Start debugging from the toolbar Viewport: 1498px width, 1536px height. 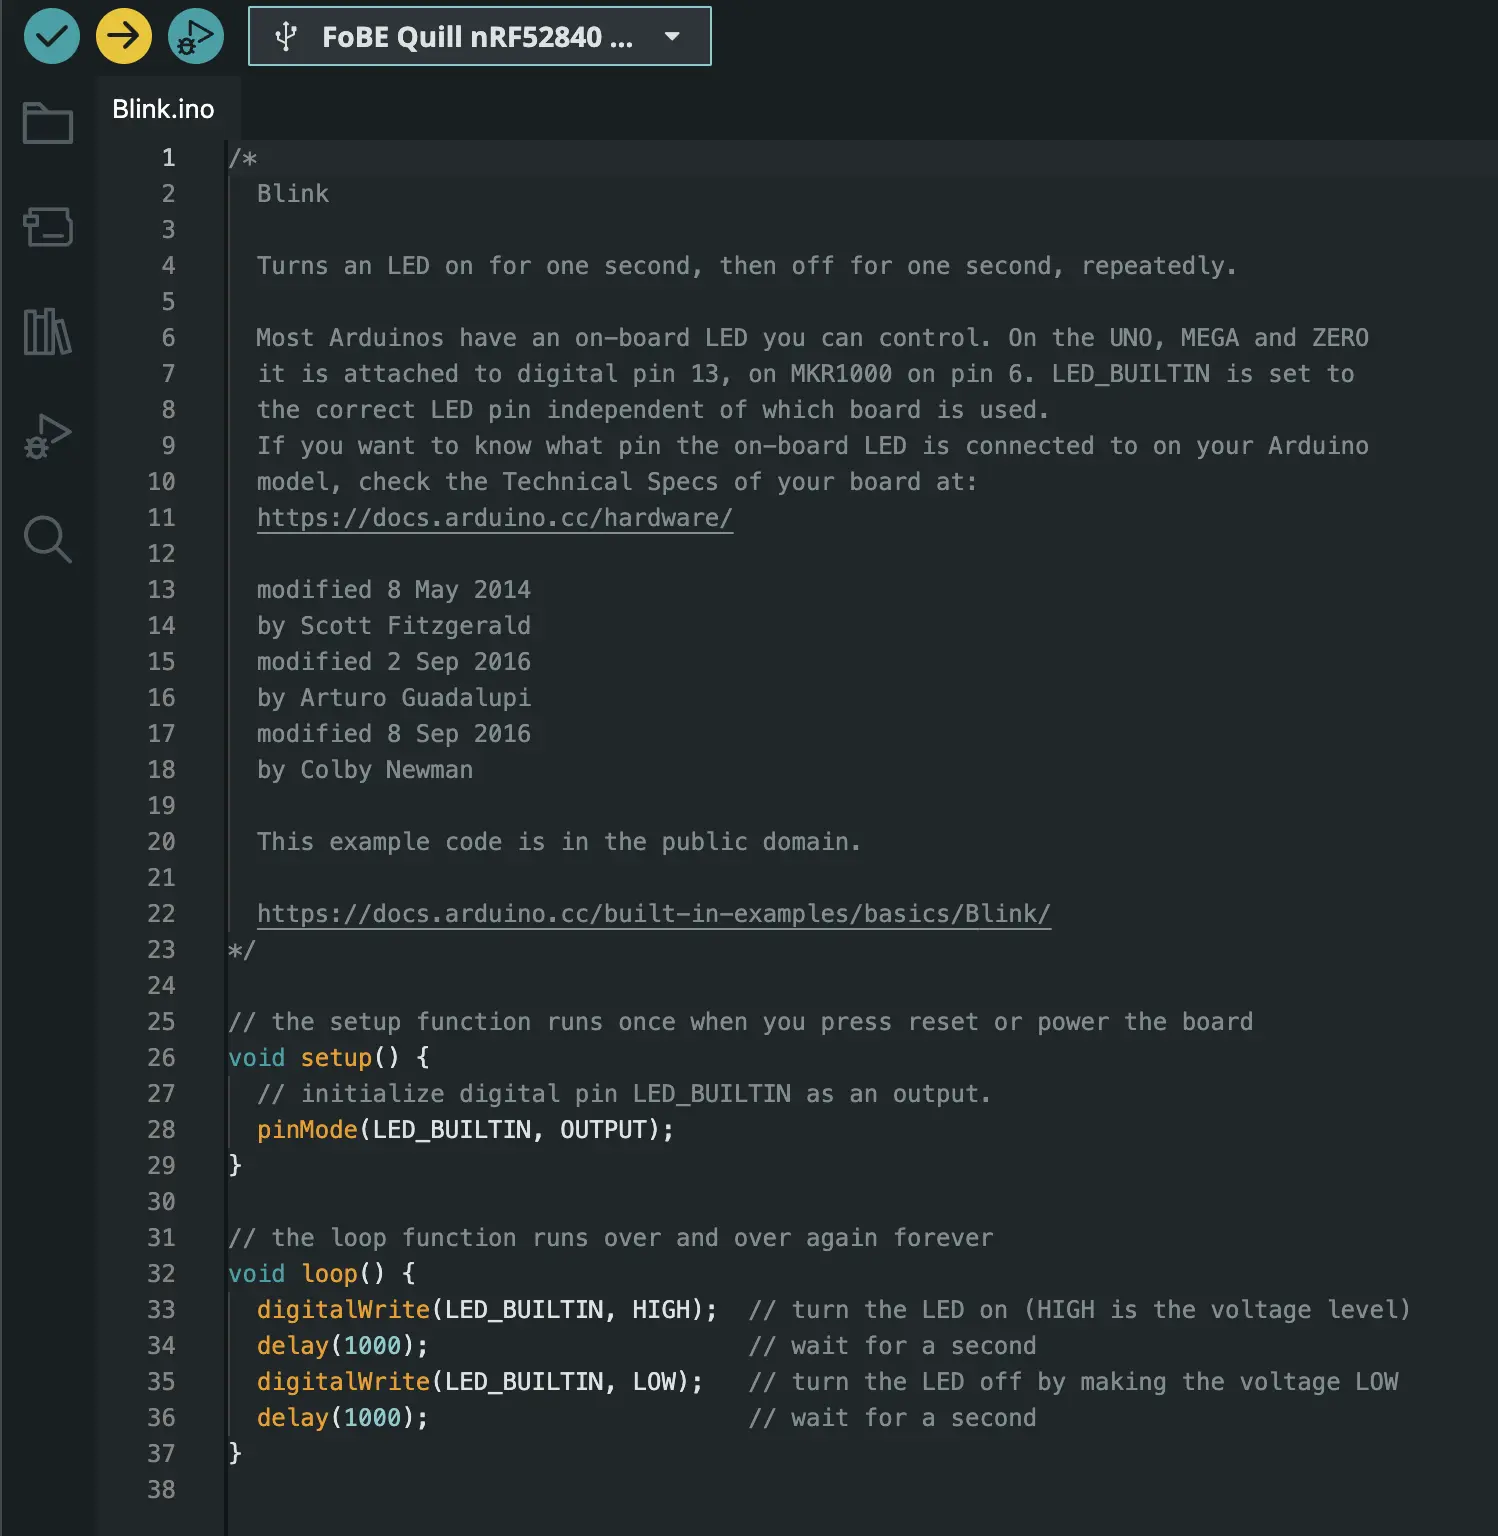[x=195, y=35]
